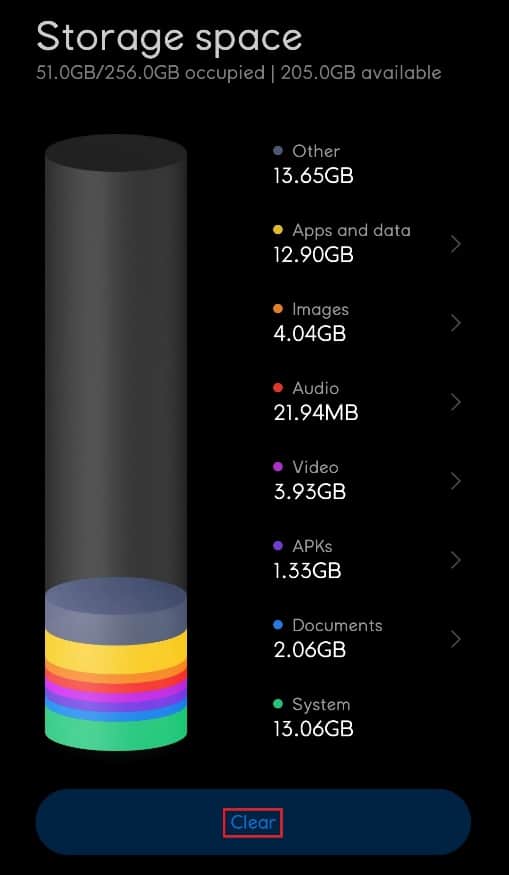Click the Clear button
Screen dimensions: 509x875
coord(253,822)
